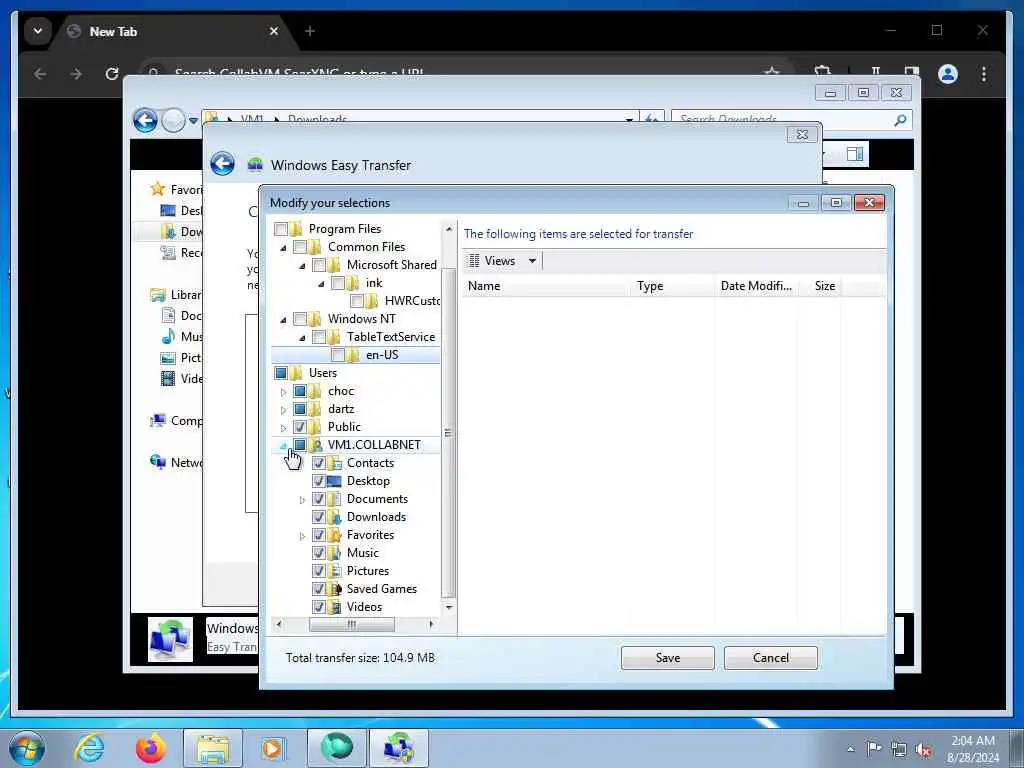Image resolution: width=1024 pixels, height=768 pixels.
Task: Click the preview pane icon in Explorer
Action: pos(855,153)
